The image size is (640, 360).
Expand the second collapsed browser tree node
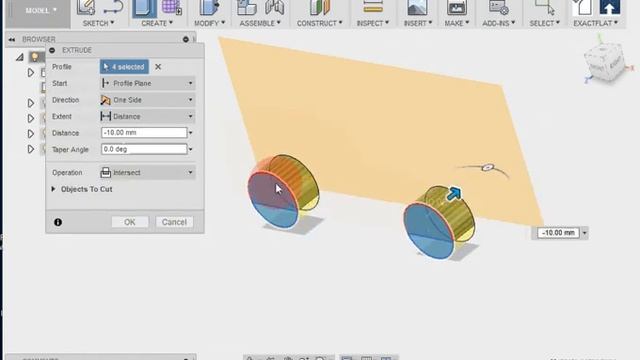tap(31, 103)
